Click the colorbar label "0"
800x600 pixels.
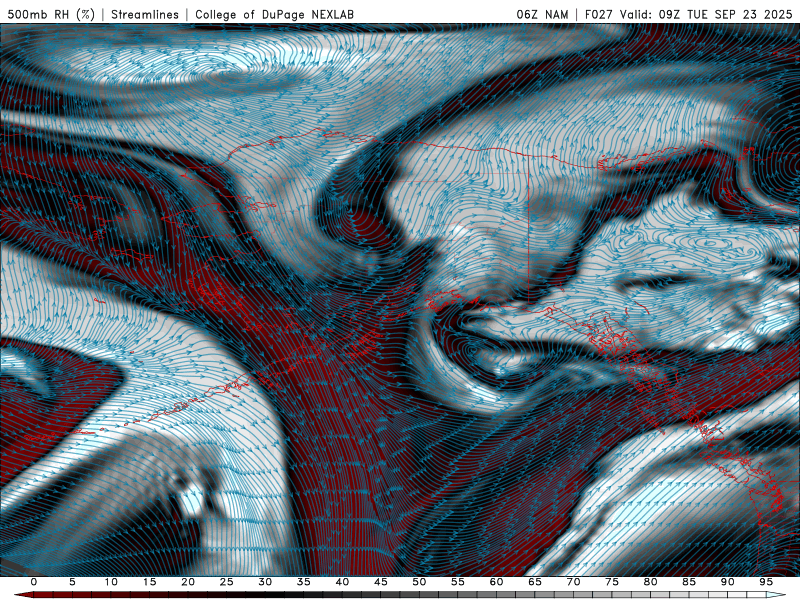pos(34,582)
